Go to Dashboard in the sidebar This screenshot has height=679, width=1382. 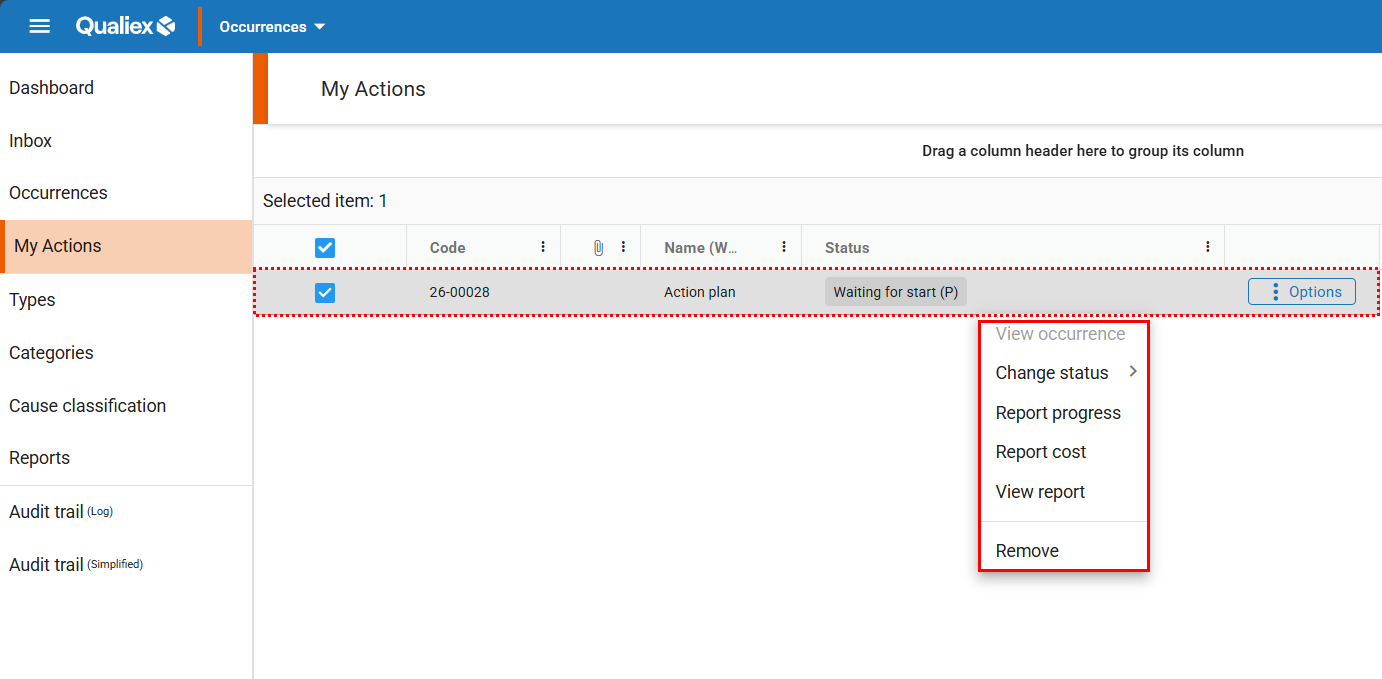pyautogui.click(x=52, y=88)
